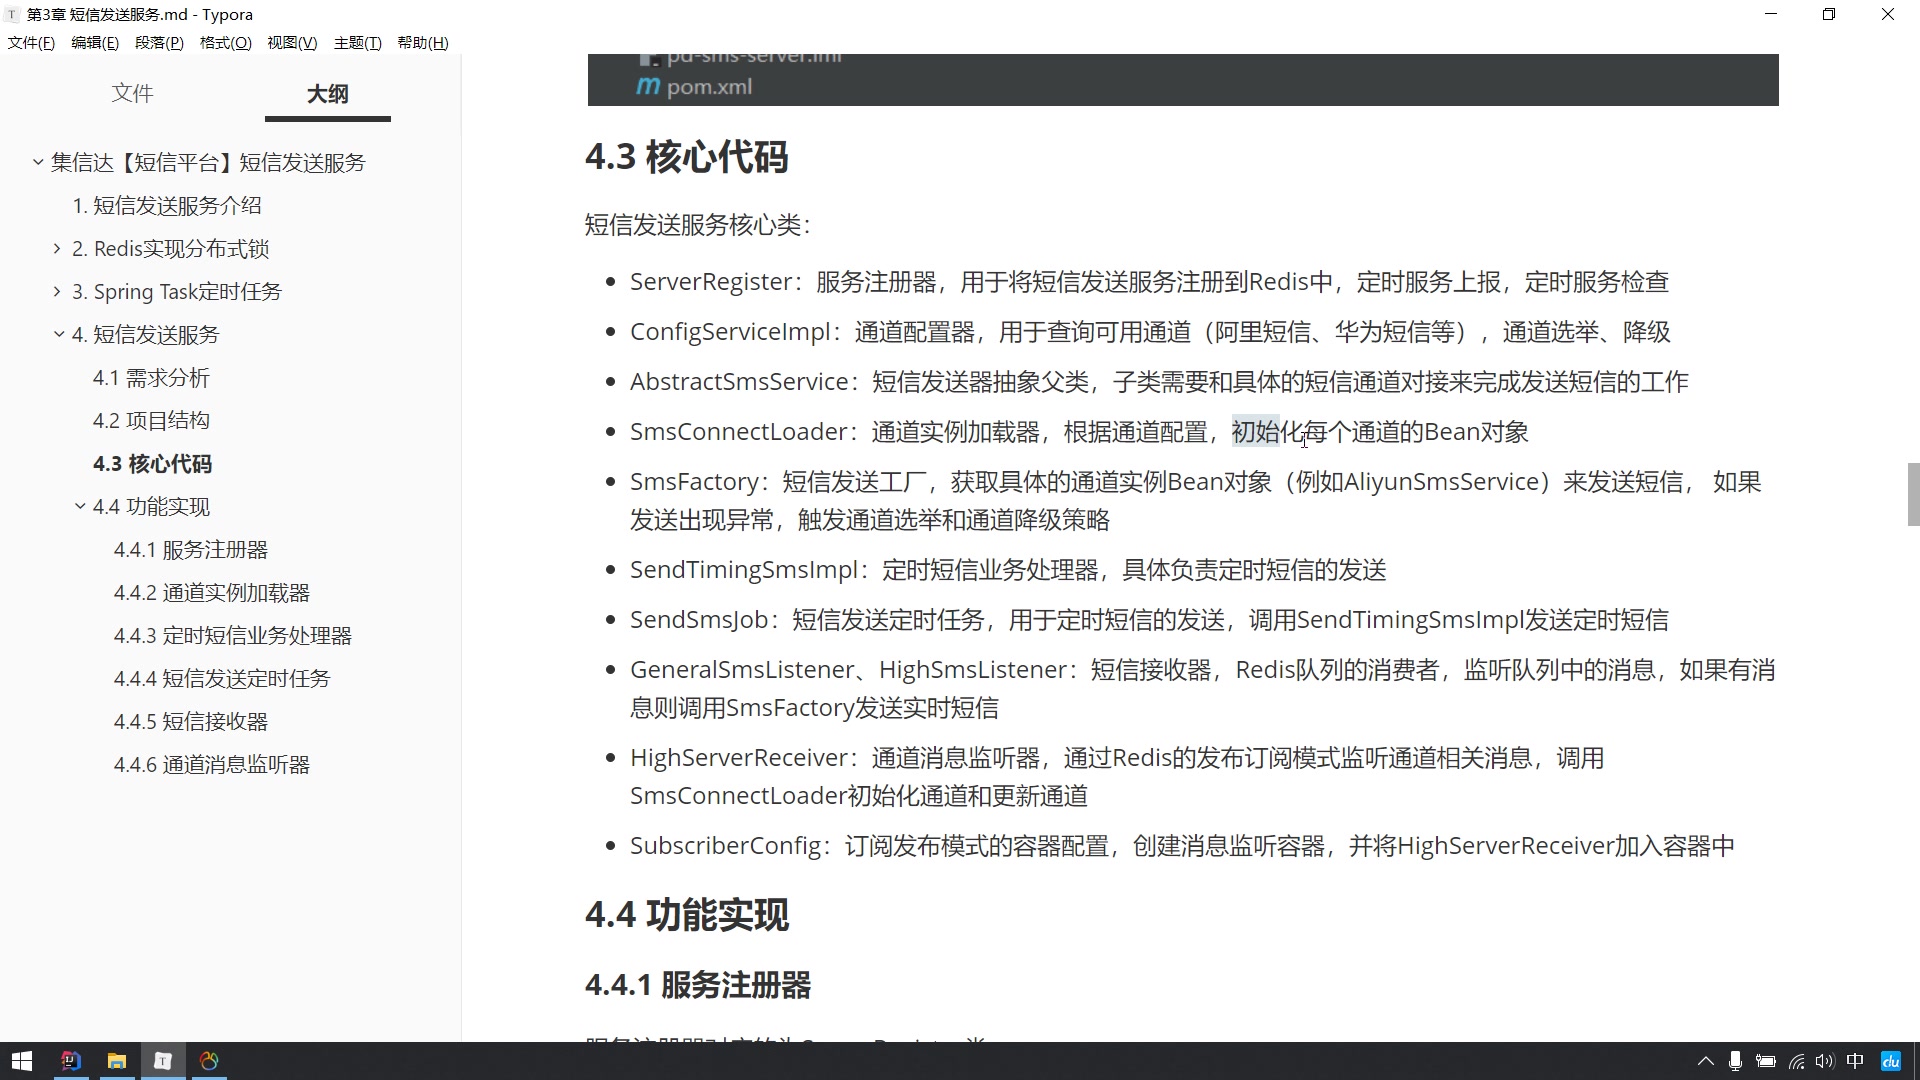Go to outline item 2. Redis实现分布式锁

coord(170,248)
